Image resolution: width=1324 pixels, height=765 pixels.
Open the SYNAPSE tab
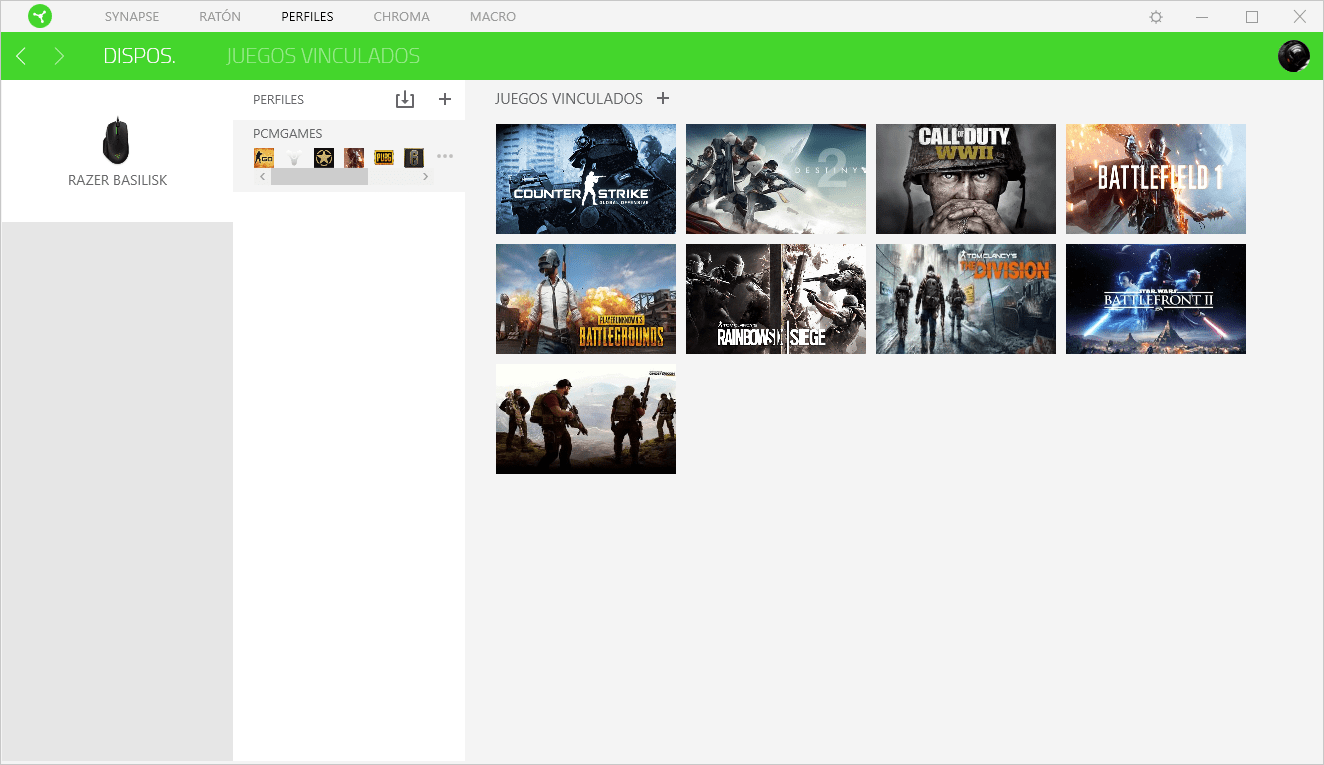pyautogui.click(x=132, y=17)
